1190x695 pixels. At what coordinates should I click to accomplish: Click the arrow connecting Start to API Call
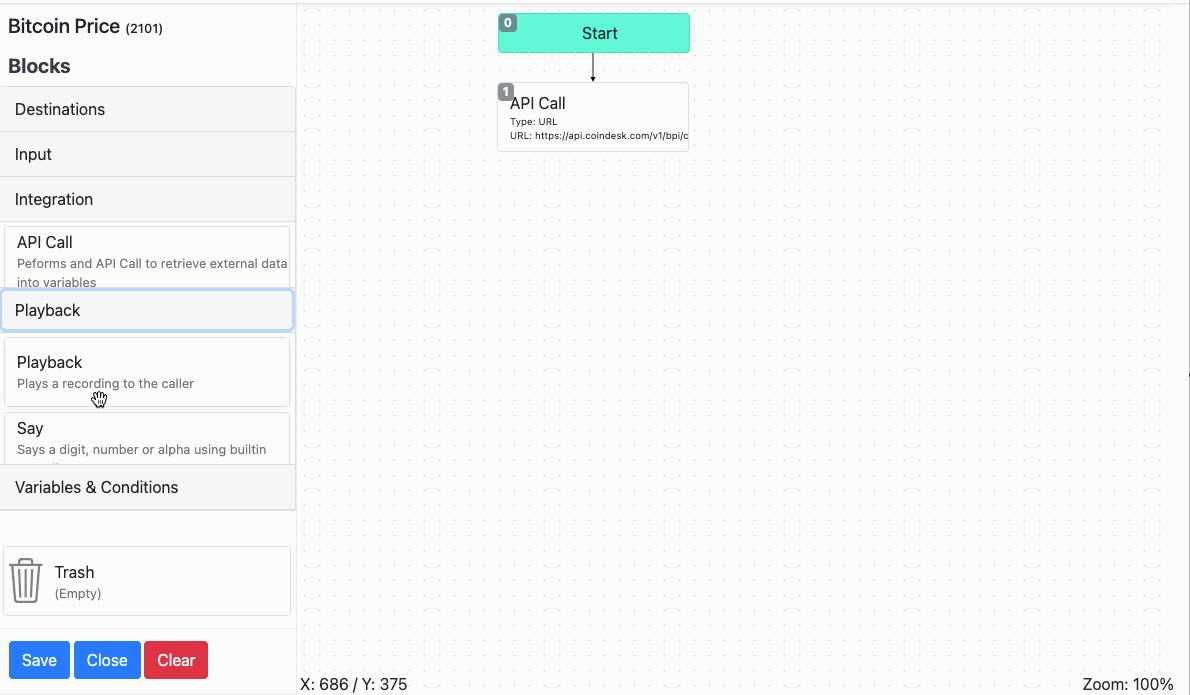[x=593, y=68]
